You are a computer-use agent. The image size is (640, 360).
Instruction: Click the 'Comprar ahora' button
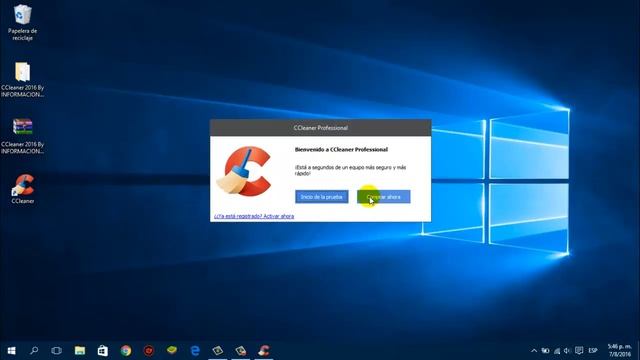coord(384,197)
